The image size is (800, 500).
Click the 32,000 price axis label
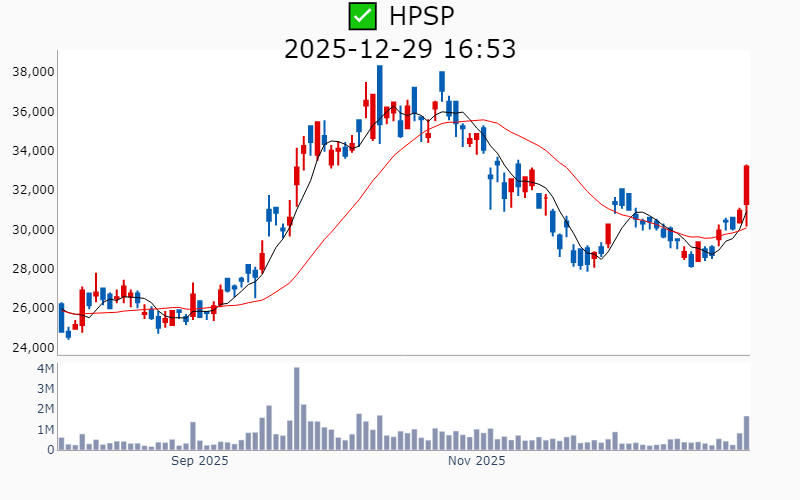[x=32, y=190]
